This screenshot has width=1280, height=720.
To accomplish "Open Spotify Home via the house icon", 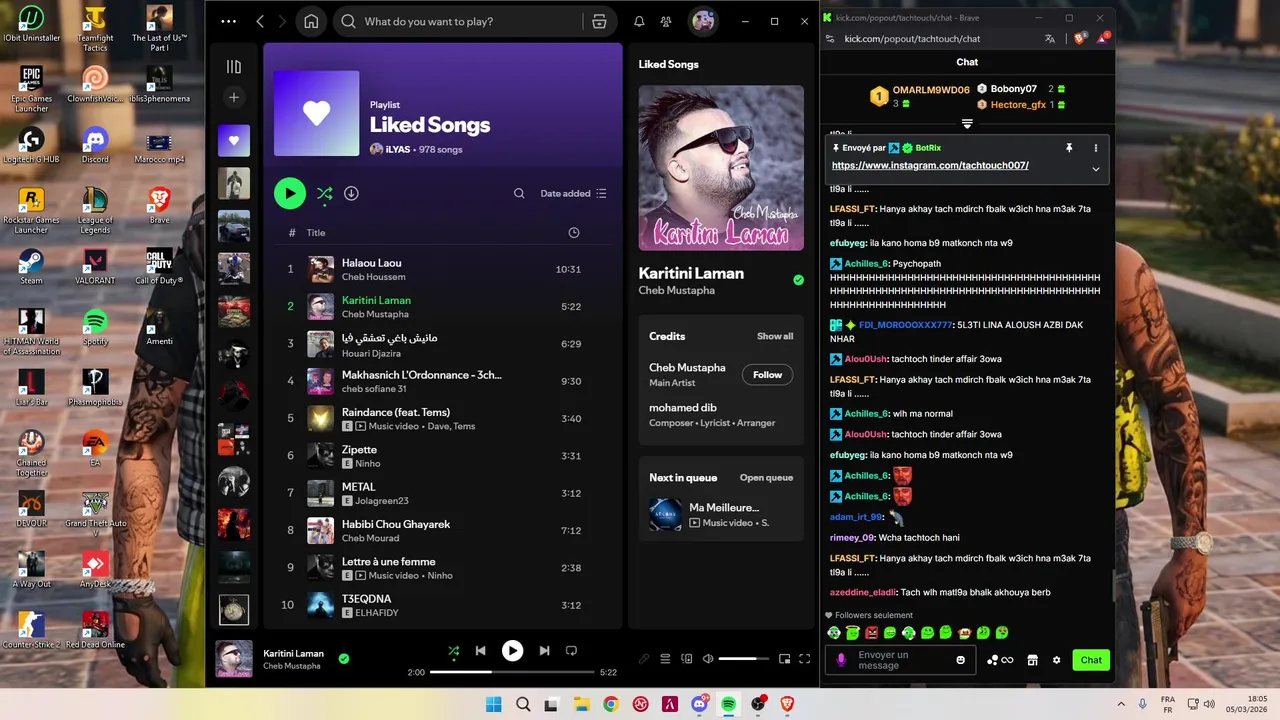I will 311,21.
